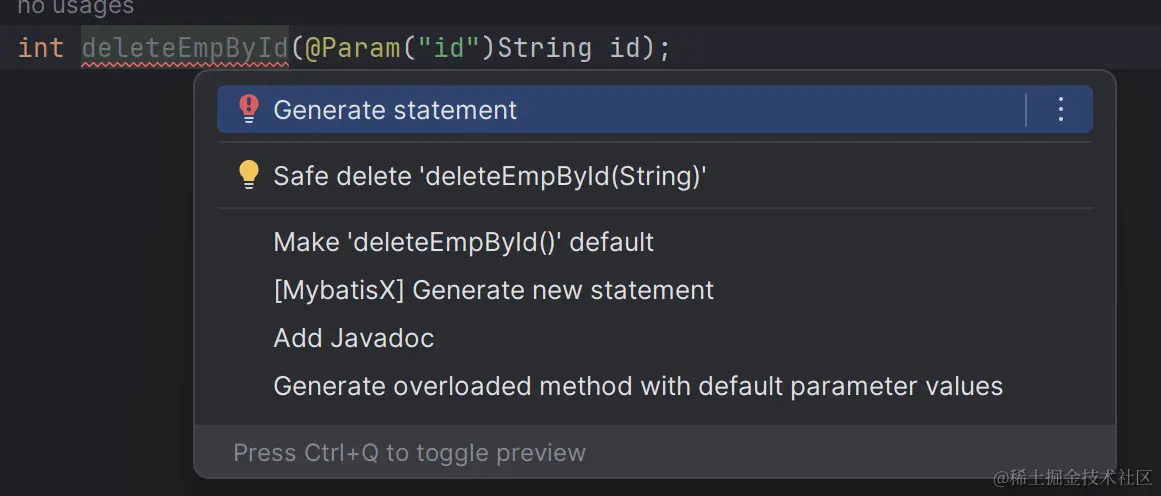Click the "id" string literal
This screenshot has height=496, width=1161.
click(x=443, y=47)
